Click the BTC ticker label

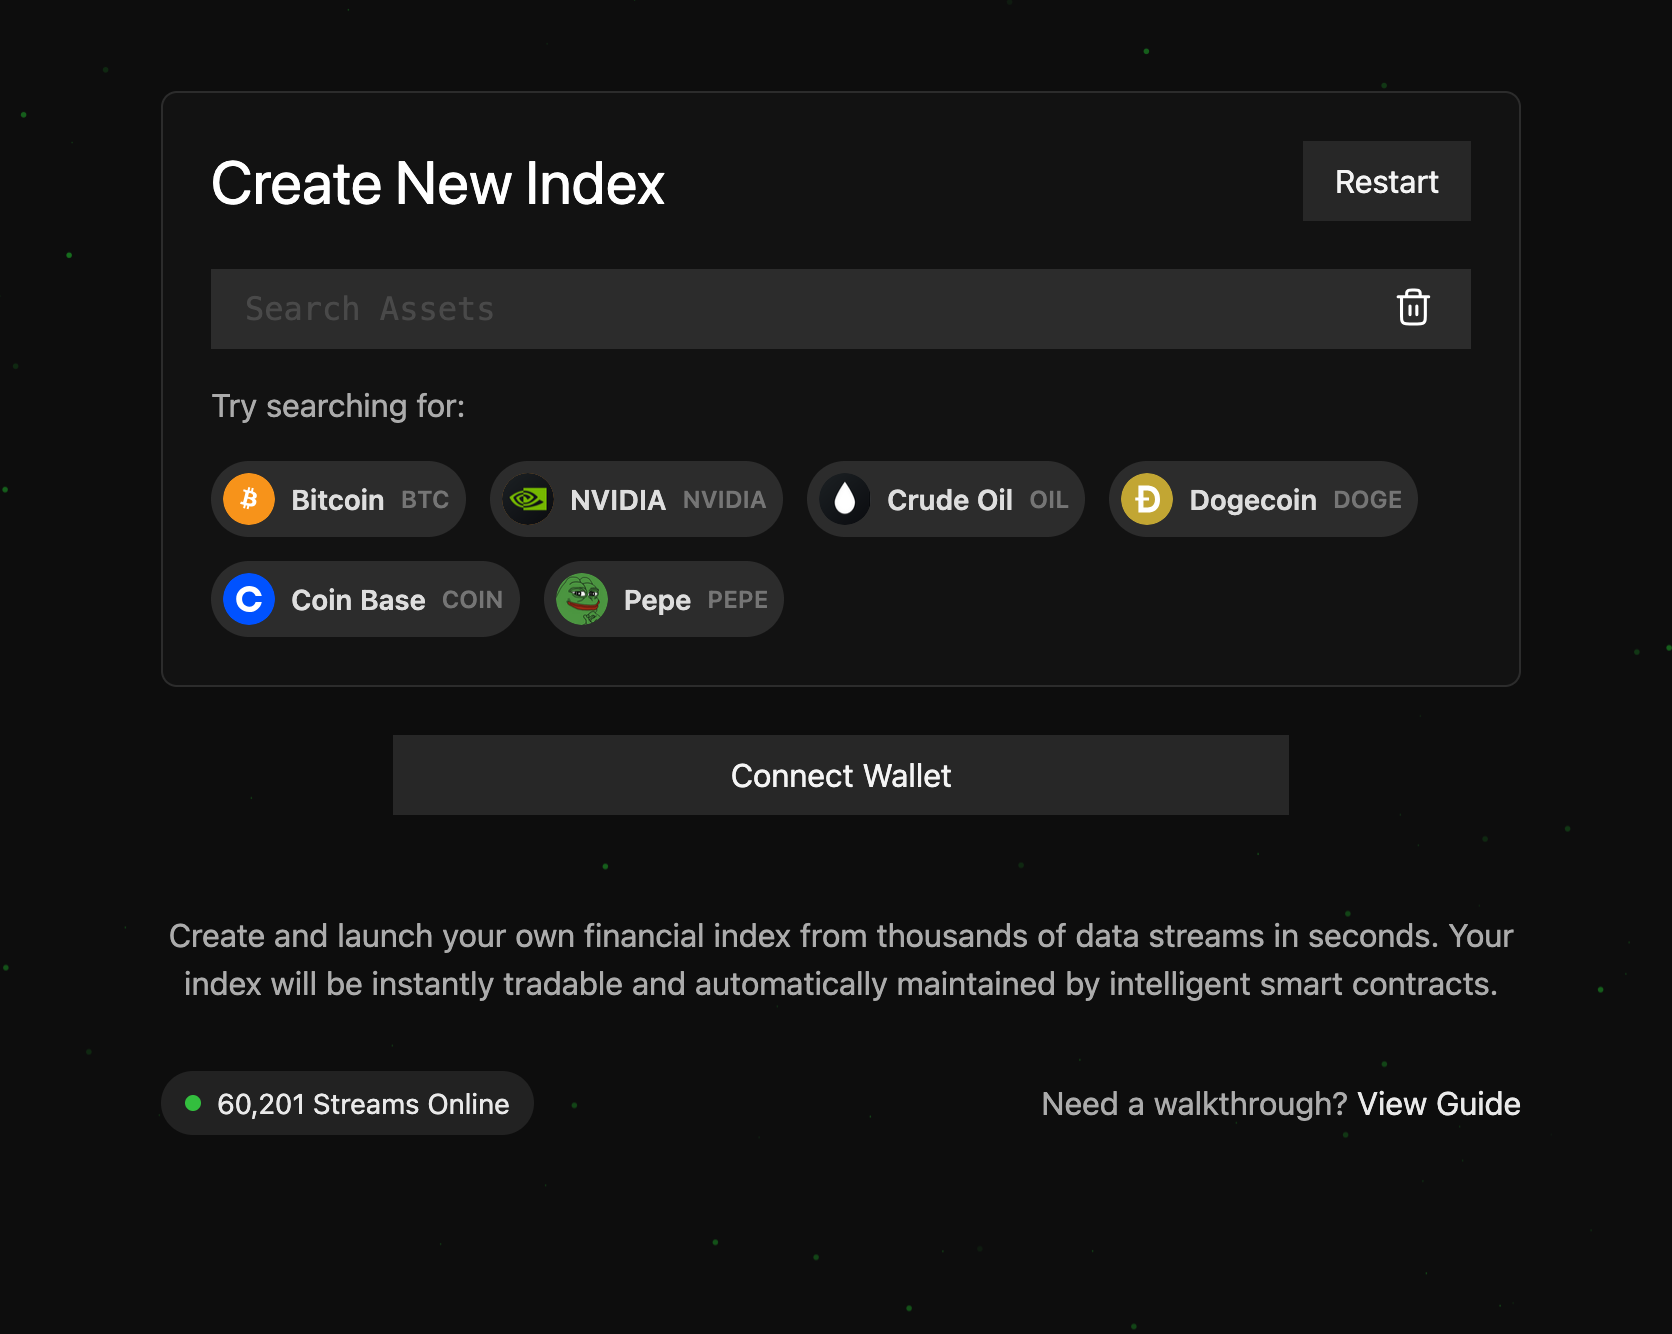[425, 500]
